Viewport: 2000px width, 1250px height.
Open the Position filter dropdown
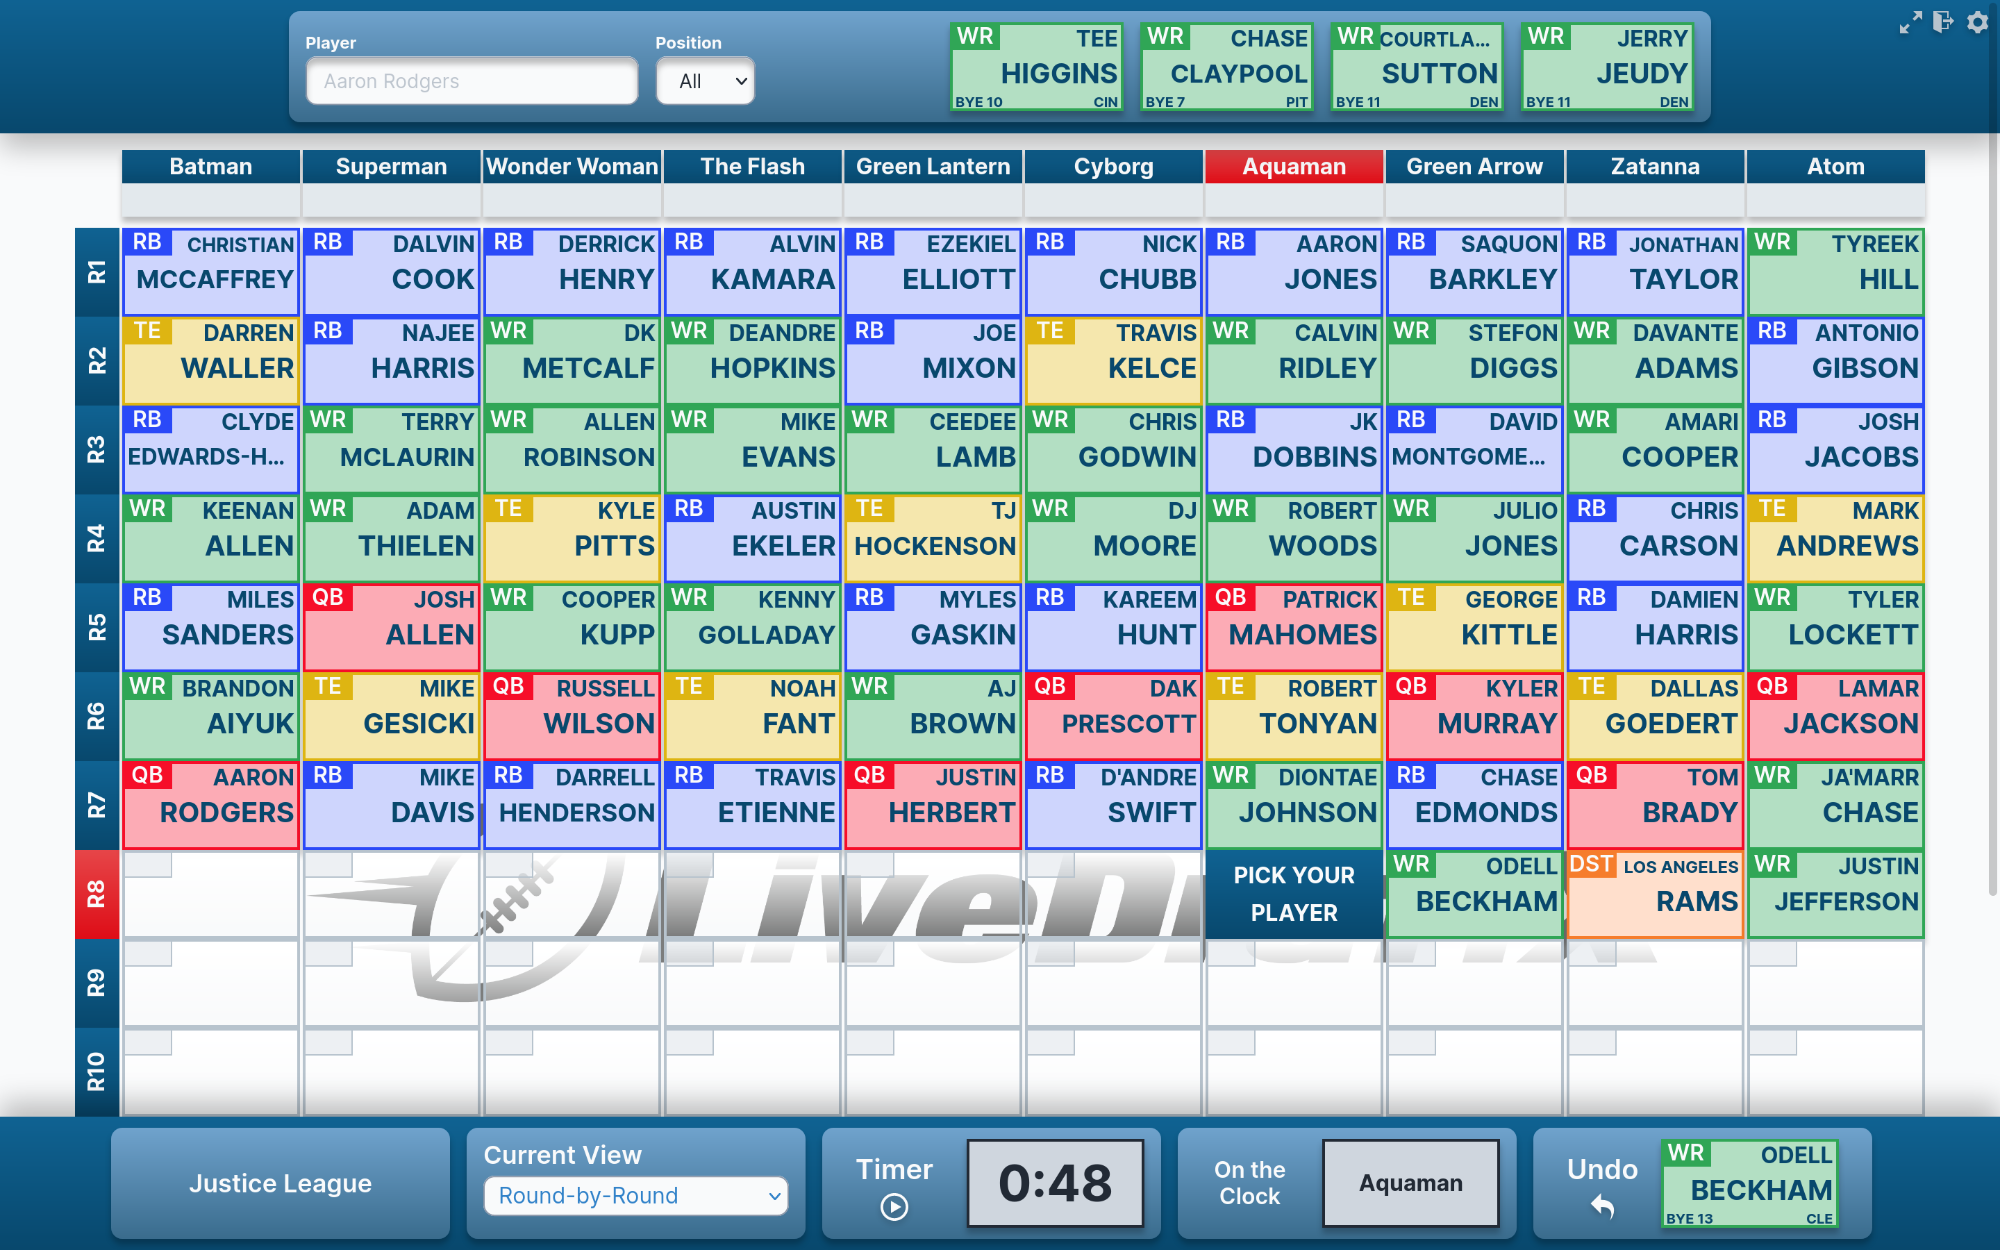click(705, 81)
